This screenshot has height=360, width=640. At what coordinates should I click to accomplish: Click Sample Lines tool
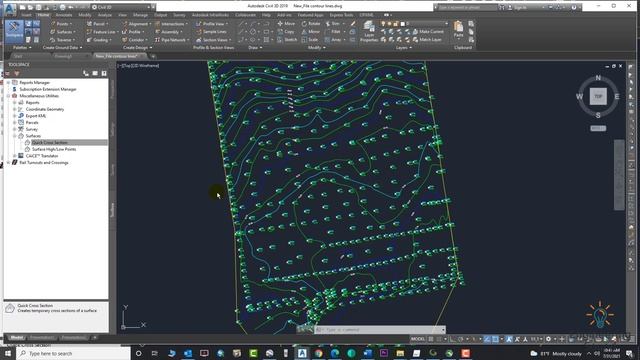point(211,31)
